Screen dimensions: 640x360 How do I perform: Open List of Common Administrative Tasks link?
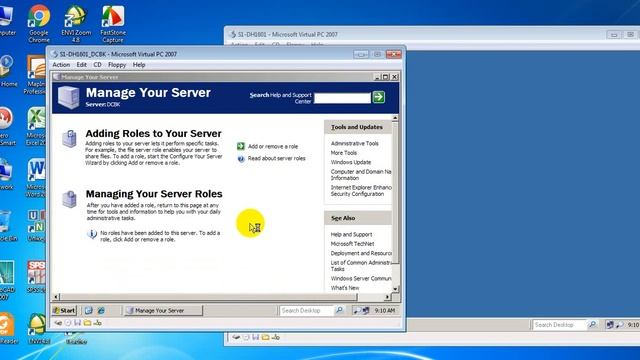tap(361, 266)
